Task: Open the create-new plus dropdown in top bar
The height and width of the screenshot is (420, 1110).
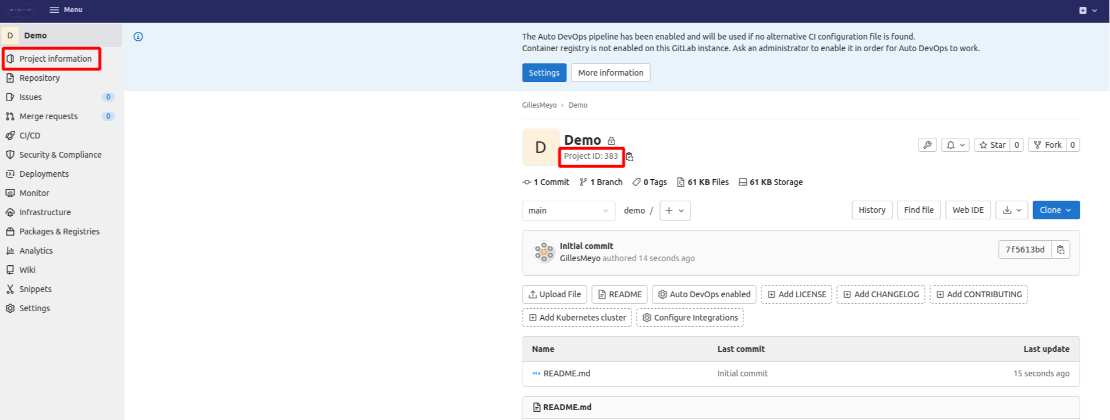Action: click(x=1086, y=11)
